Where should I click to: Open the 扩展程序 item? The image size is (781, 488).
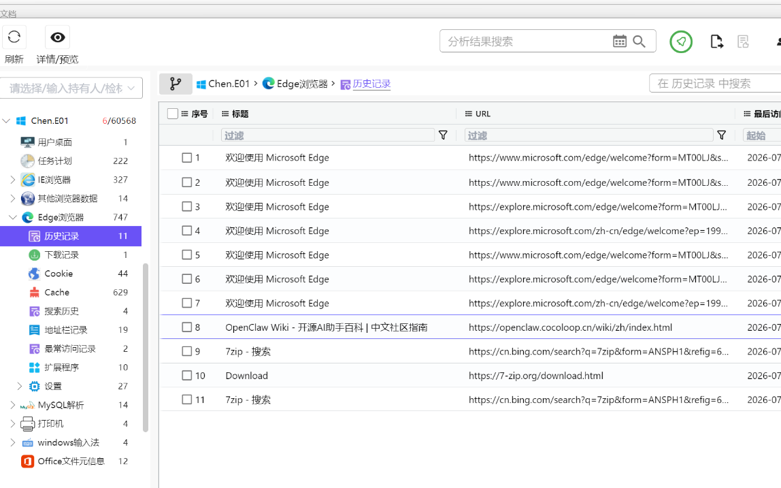coord(61,367)
